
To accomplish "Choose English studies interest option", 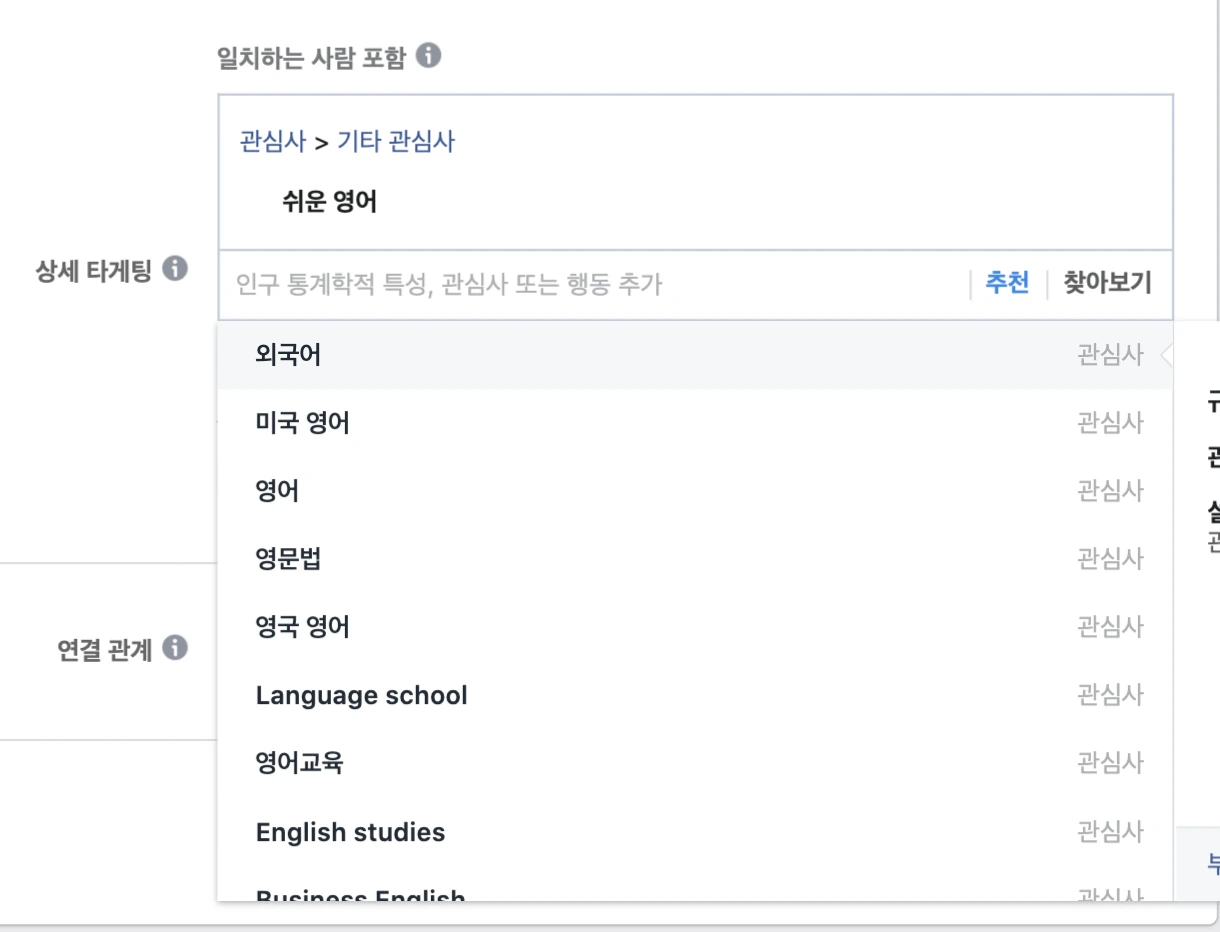I will [350, 832].
